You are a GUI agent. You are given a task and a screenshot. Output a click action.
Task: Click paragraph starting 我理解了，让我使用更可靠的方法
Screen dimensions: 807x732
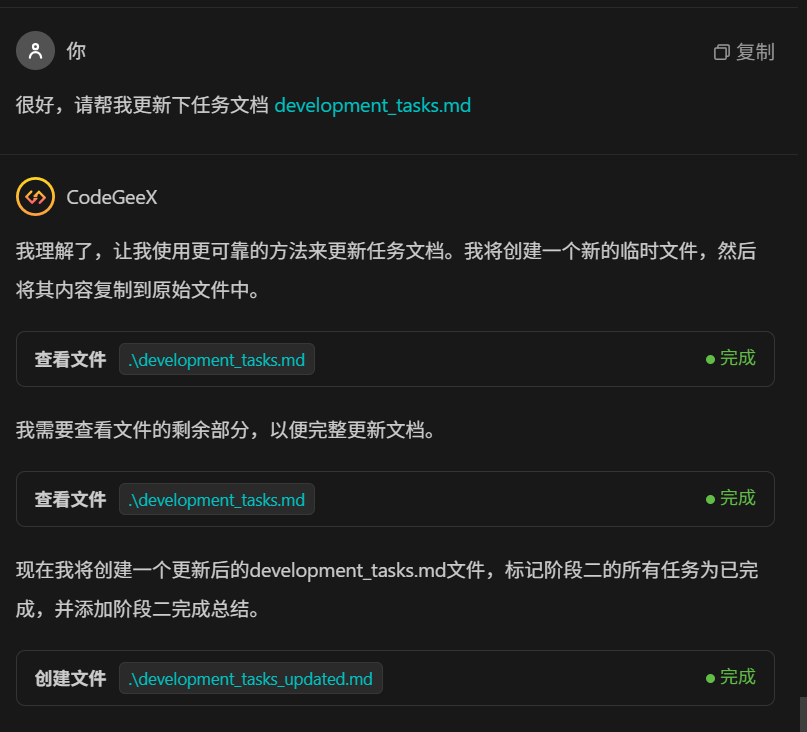point(386,271)
